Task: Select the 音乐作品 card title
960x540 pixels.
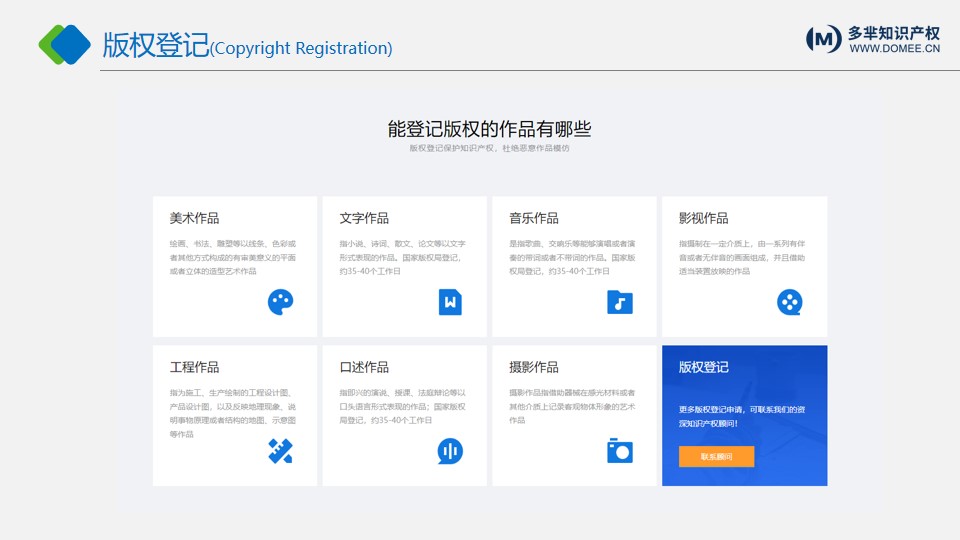Action: 534,218
